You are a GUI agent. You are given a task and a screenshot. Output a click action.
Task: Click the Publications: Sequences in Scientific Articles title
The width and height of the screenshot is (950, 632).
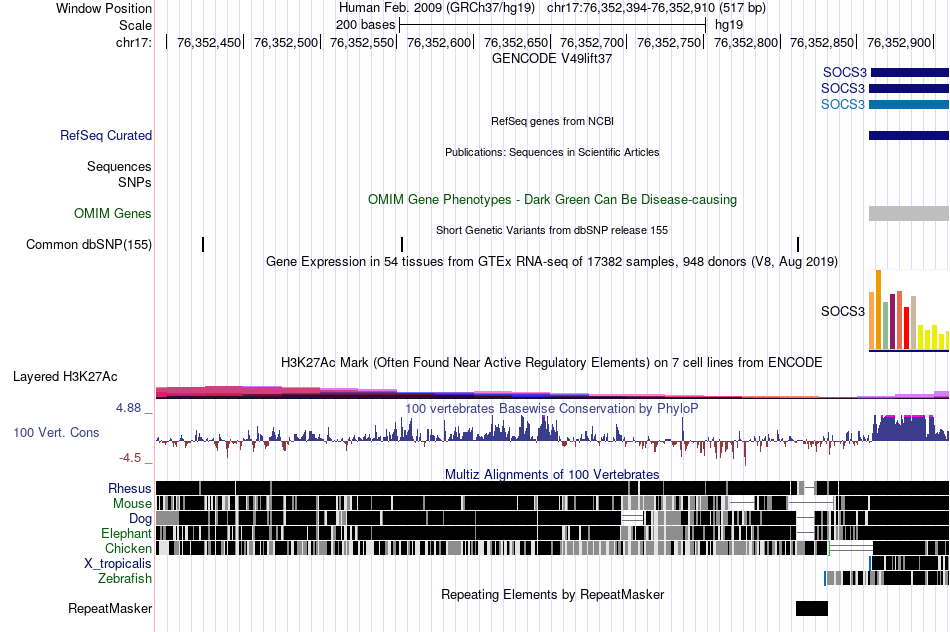552,152
